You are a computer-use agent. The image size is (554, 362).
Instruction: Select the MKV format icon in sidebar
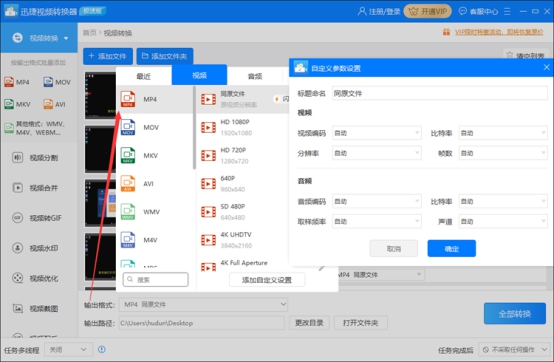tap(10, 104)
